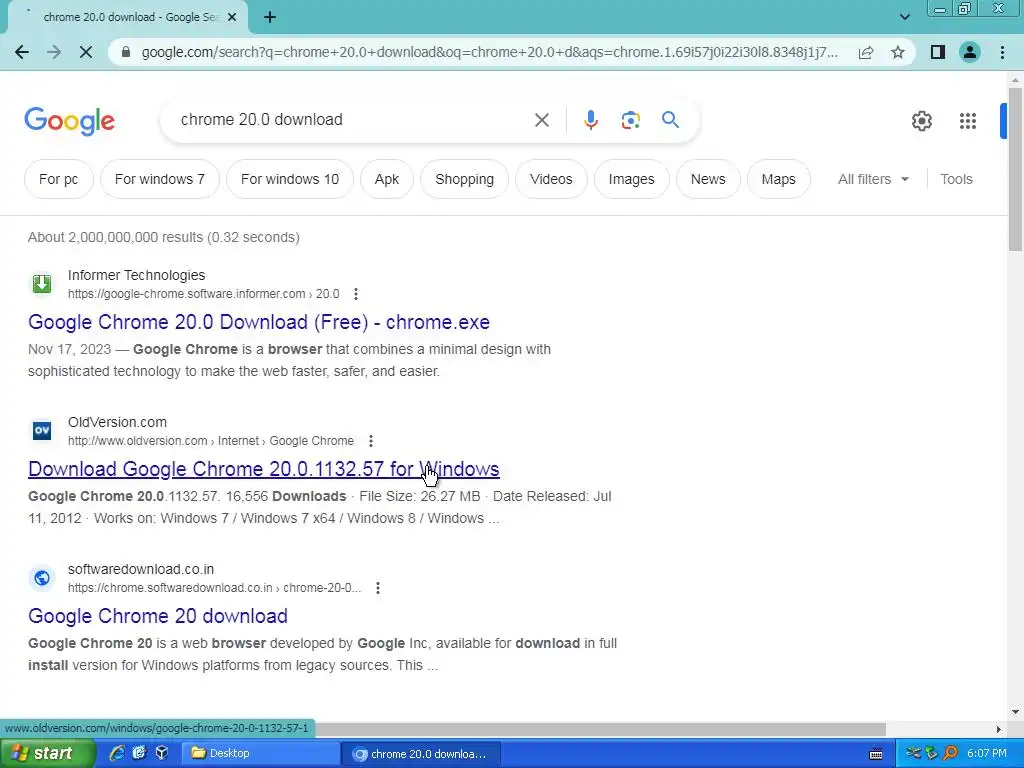1024x768 pixels.
Task: Open a new browser tab
Action: click(270, 18)
